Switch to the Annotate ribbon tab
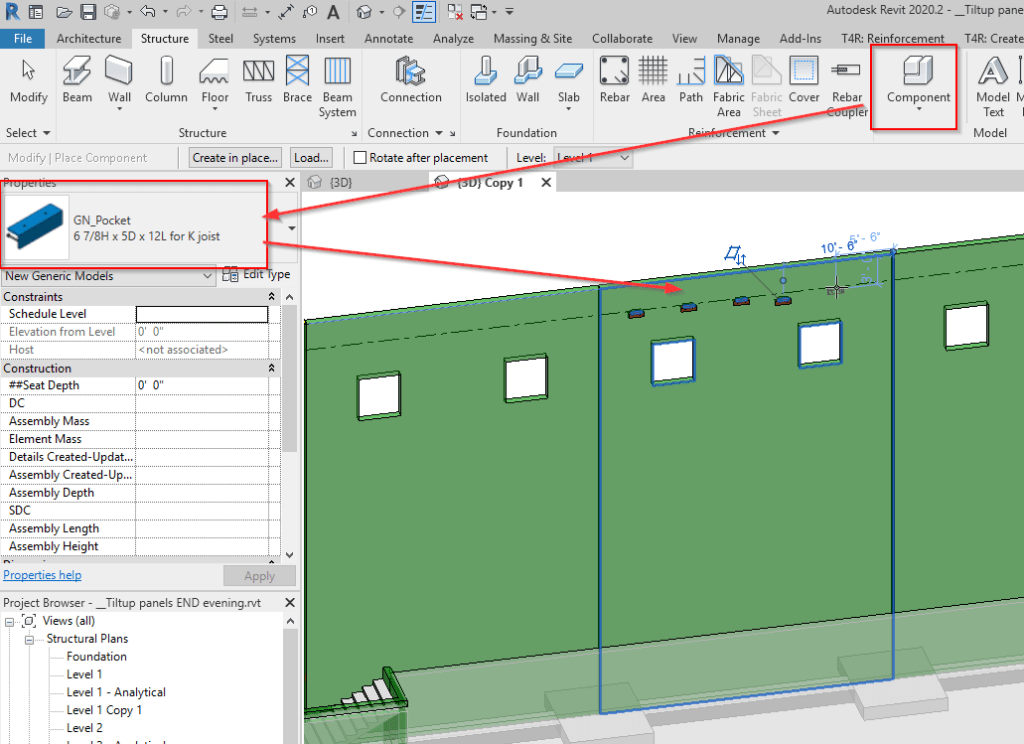1024x744 pixels. point(389,39)
